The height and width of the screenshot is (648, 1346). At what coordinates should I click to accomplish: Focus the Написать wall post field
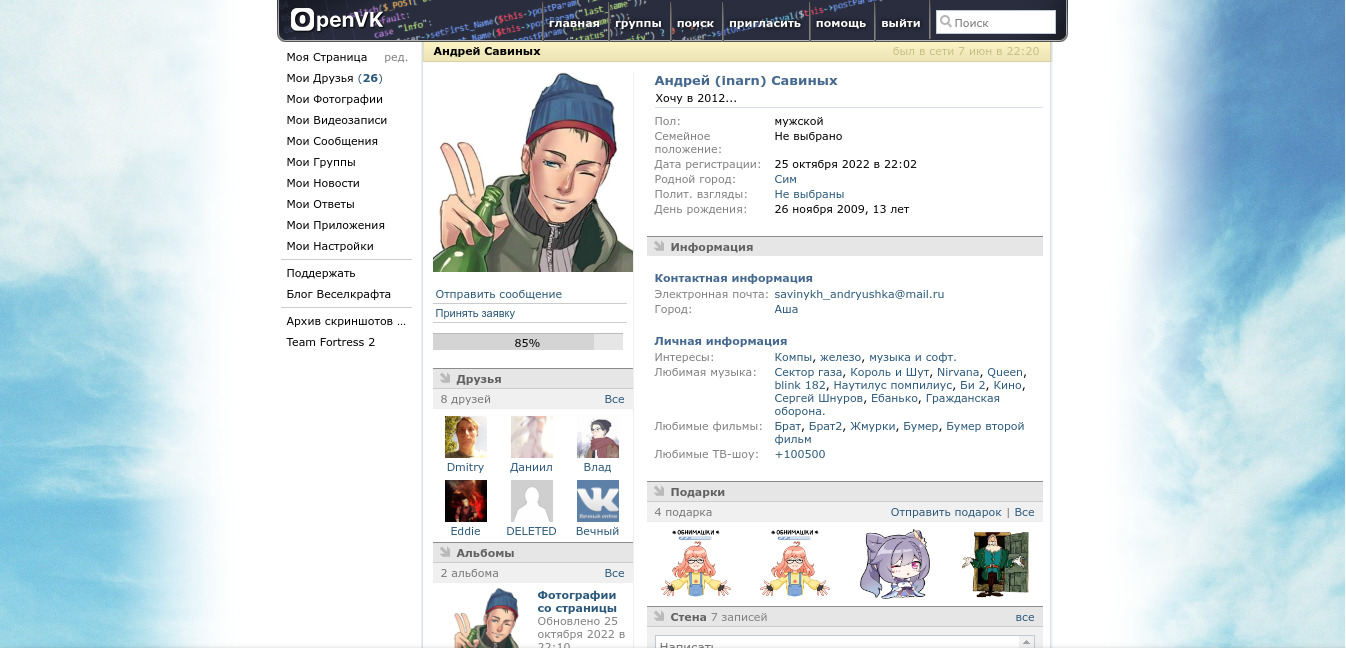pos(844,642)
